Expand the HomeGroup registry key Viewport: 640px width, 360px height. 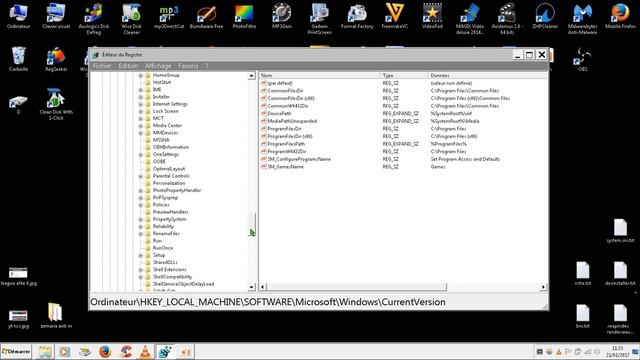[x=140, y=76]
